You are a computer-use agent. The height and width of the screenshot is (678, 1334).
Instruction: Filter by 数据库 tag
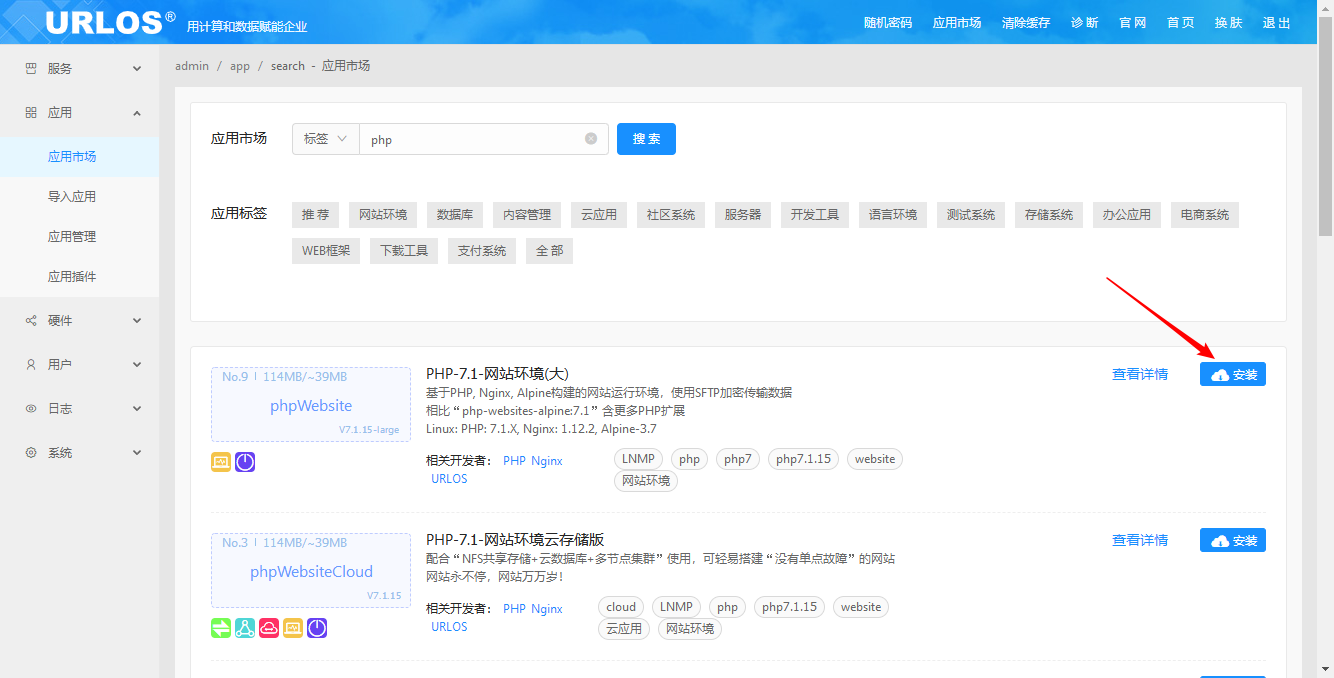455,215
